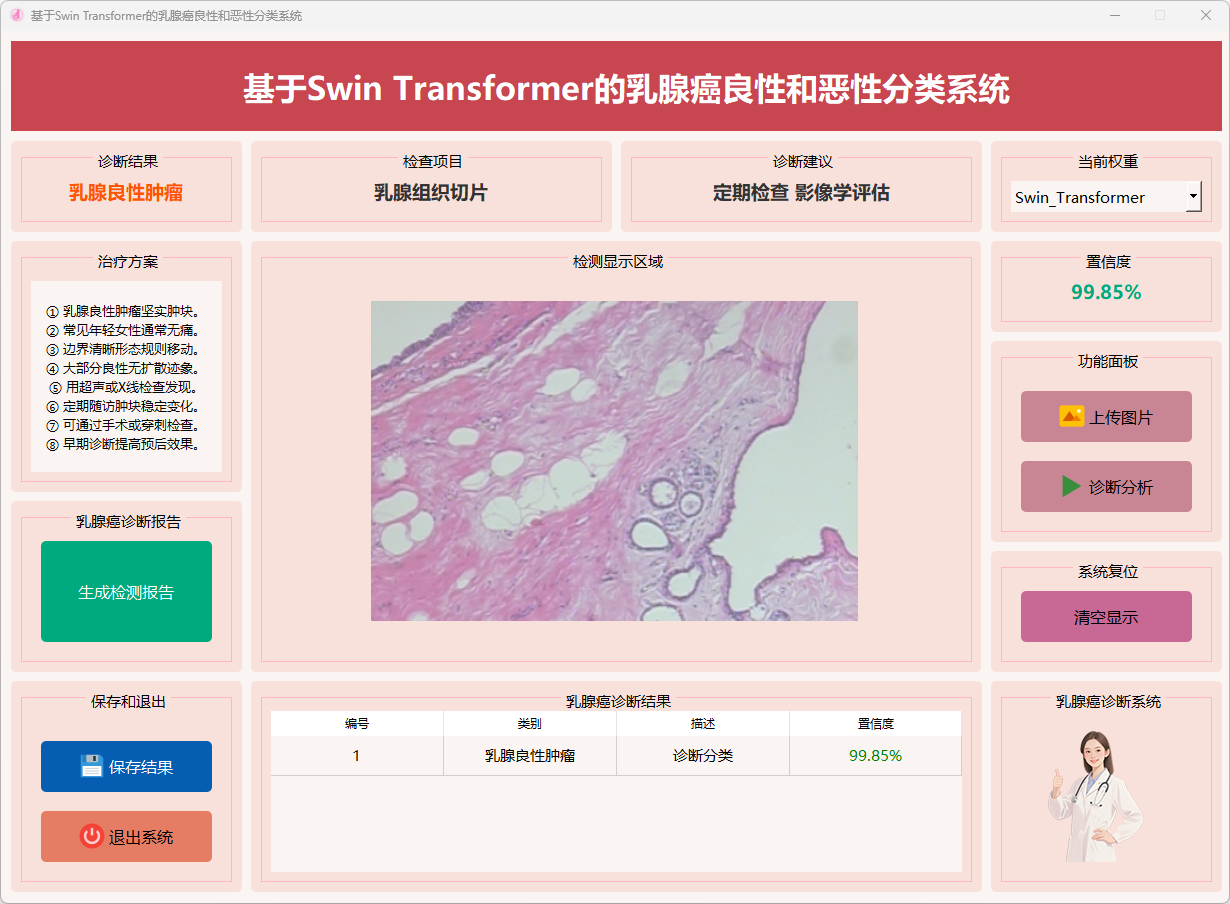
Task: Click the 99.85% cell in results table
Action: pos(875,756)
